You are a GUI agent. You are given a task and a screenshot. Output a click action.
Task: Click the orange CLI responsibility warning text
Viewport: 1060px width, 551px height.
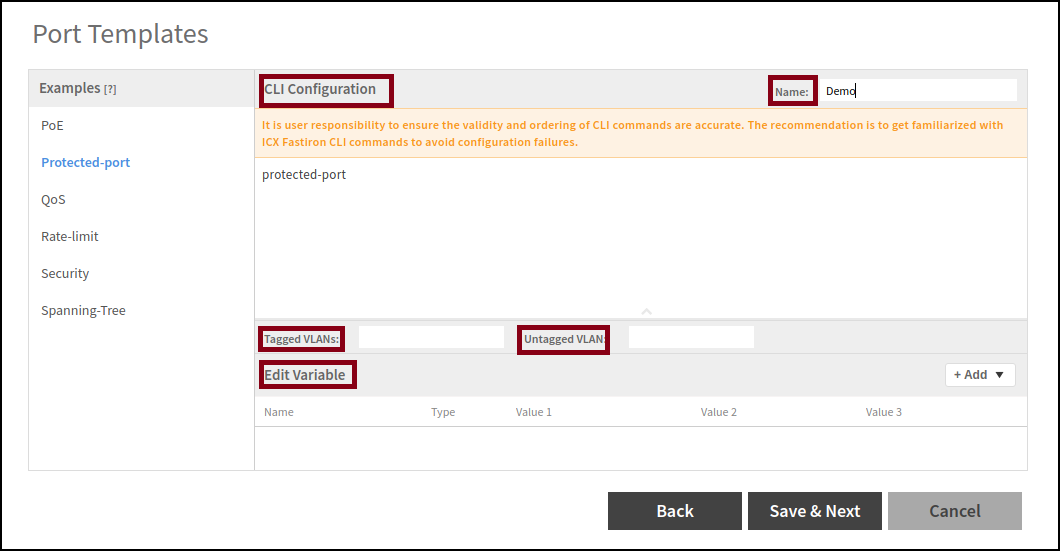[632, 134]
